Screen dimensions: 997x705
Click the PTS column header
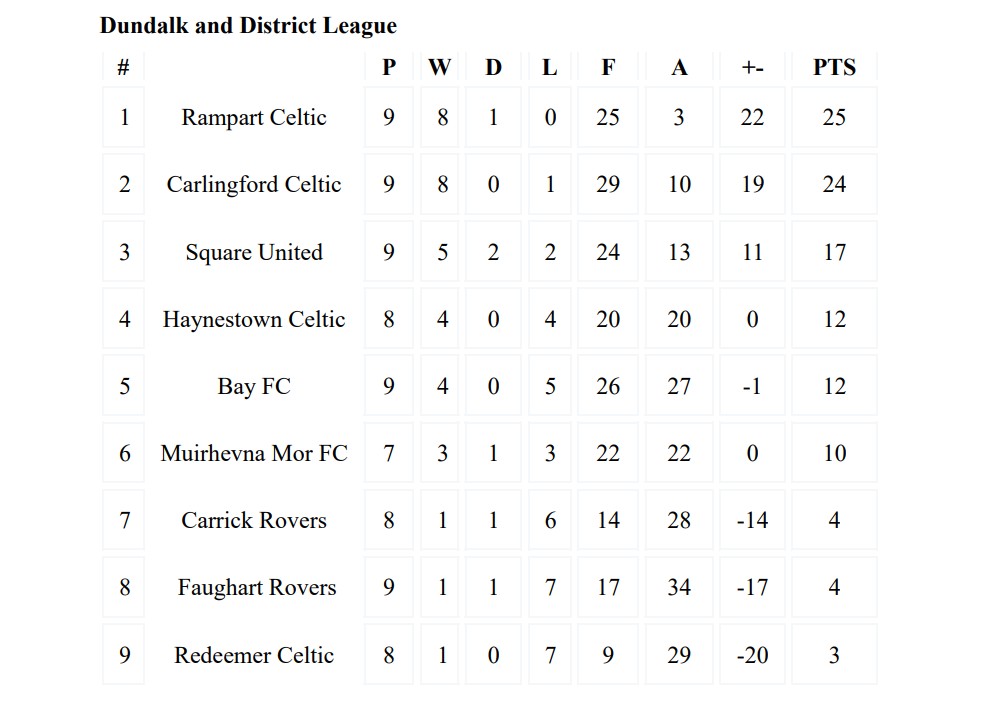coord(834,67)
